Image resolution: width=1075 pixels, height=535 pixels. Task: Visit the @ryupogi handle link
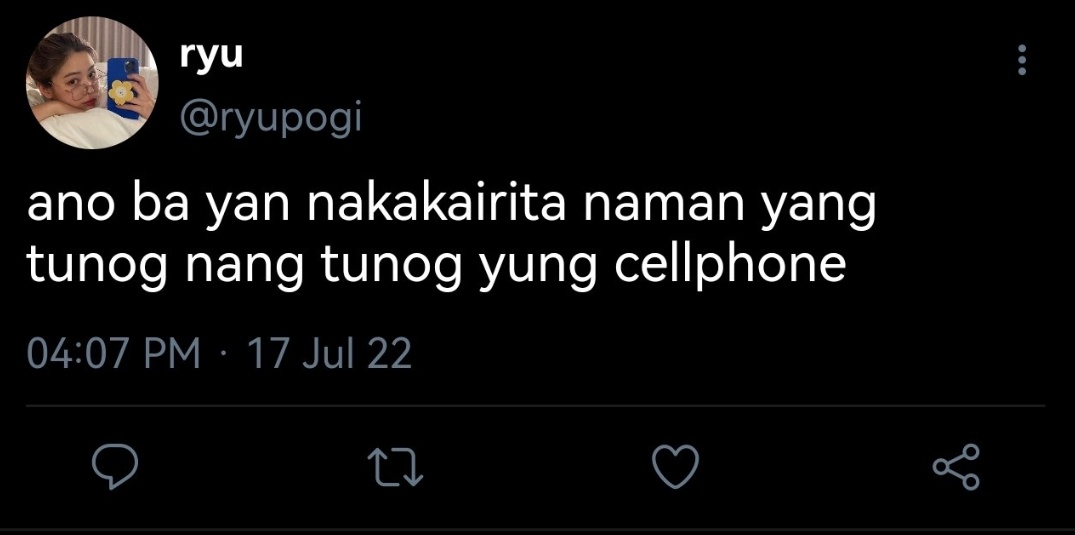click(270, 119)
